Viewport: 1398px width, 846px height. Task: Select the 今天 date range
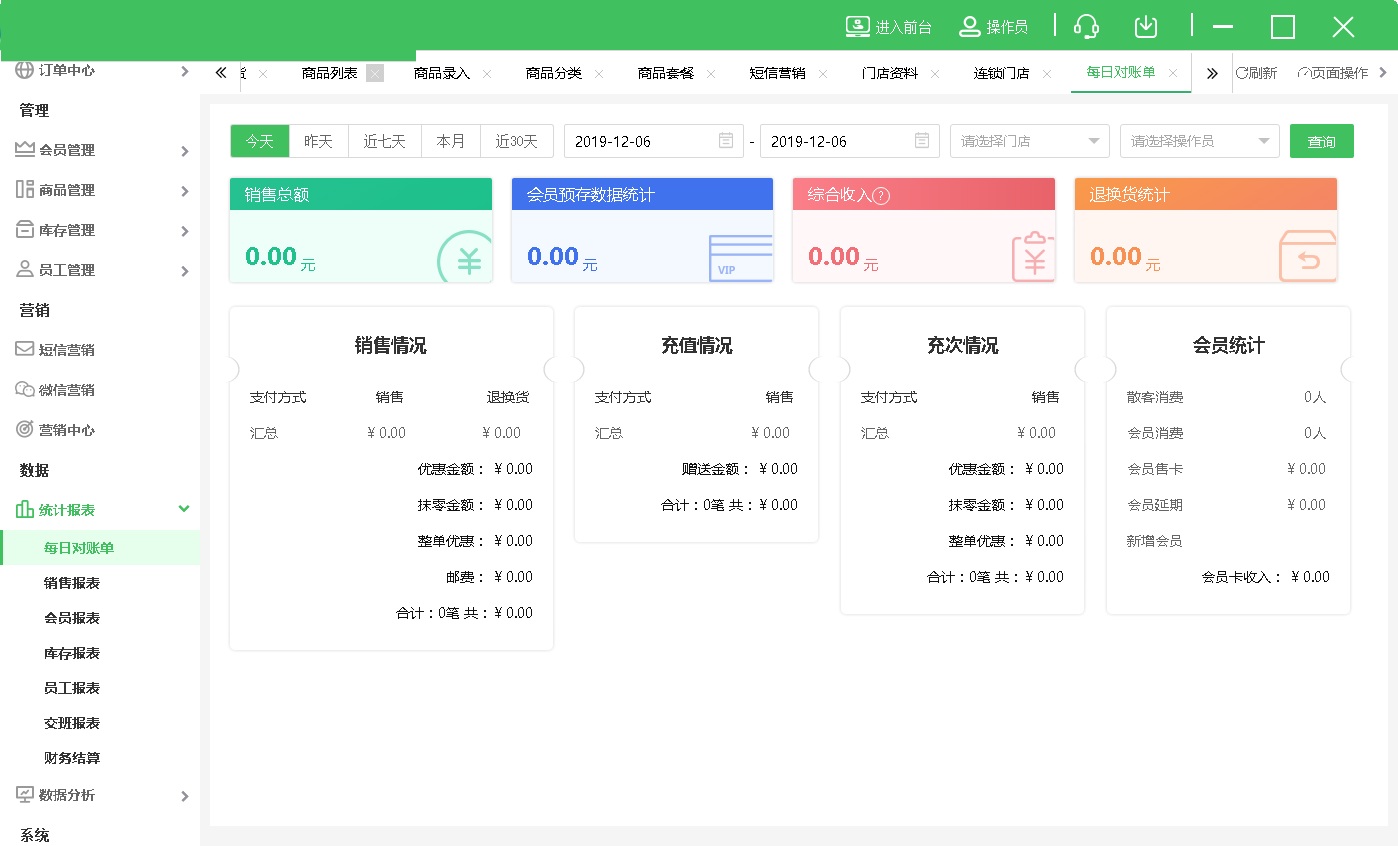[260, 141]
